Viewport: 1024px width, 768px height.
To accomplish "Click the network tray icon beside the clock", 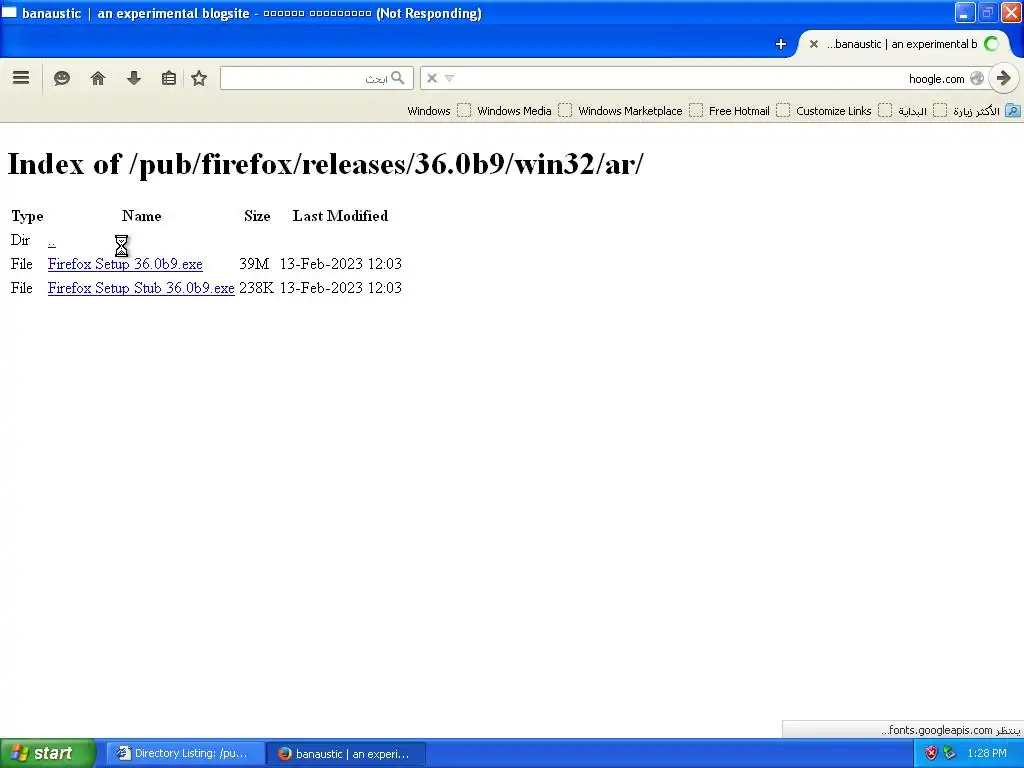I will (x=950, y=754).
